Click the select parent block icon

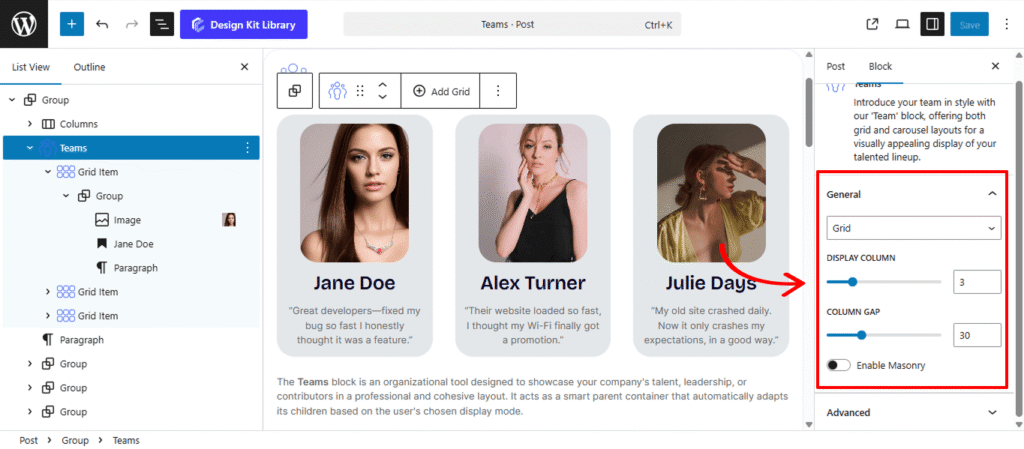pos(295,91)
